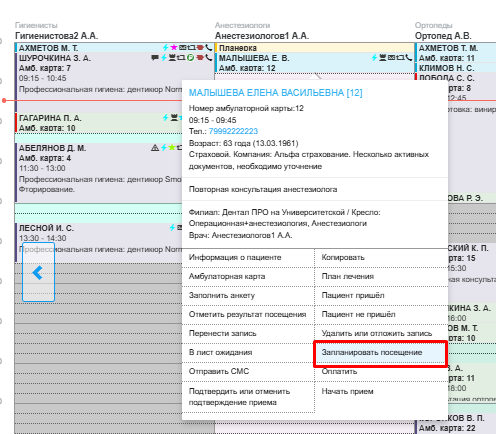The width and height of the screenshot is (496, 434).
Task: Click text 'Повторная консультация анестезиолога'
Action: point(263,189)
